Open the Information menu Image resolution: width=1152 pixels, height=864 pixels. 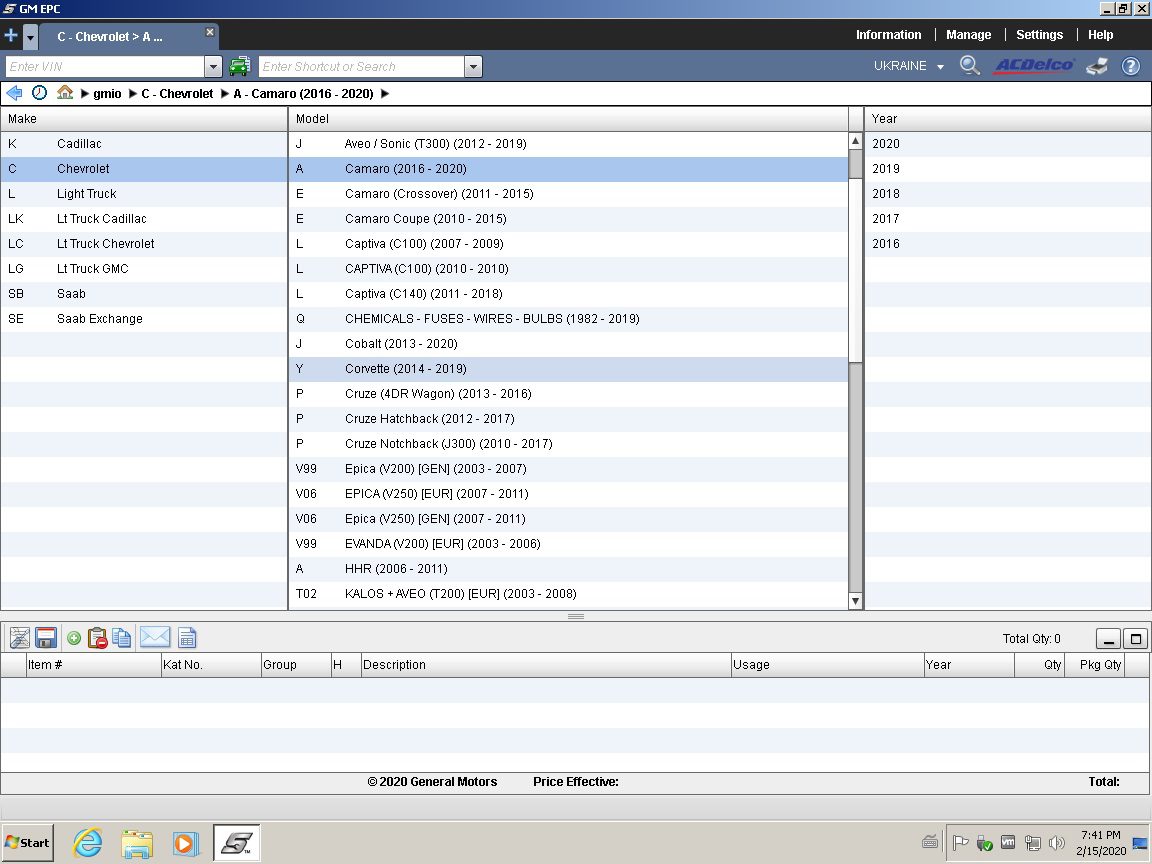click(x=888, y=35)
